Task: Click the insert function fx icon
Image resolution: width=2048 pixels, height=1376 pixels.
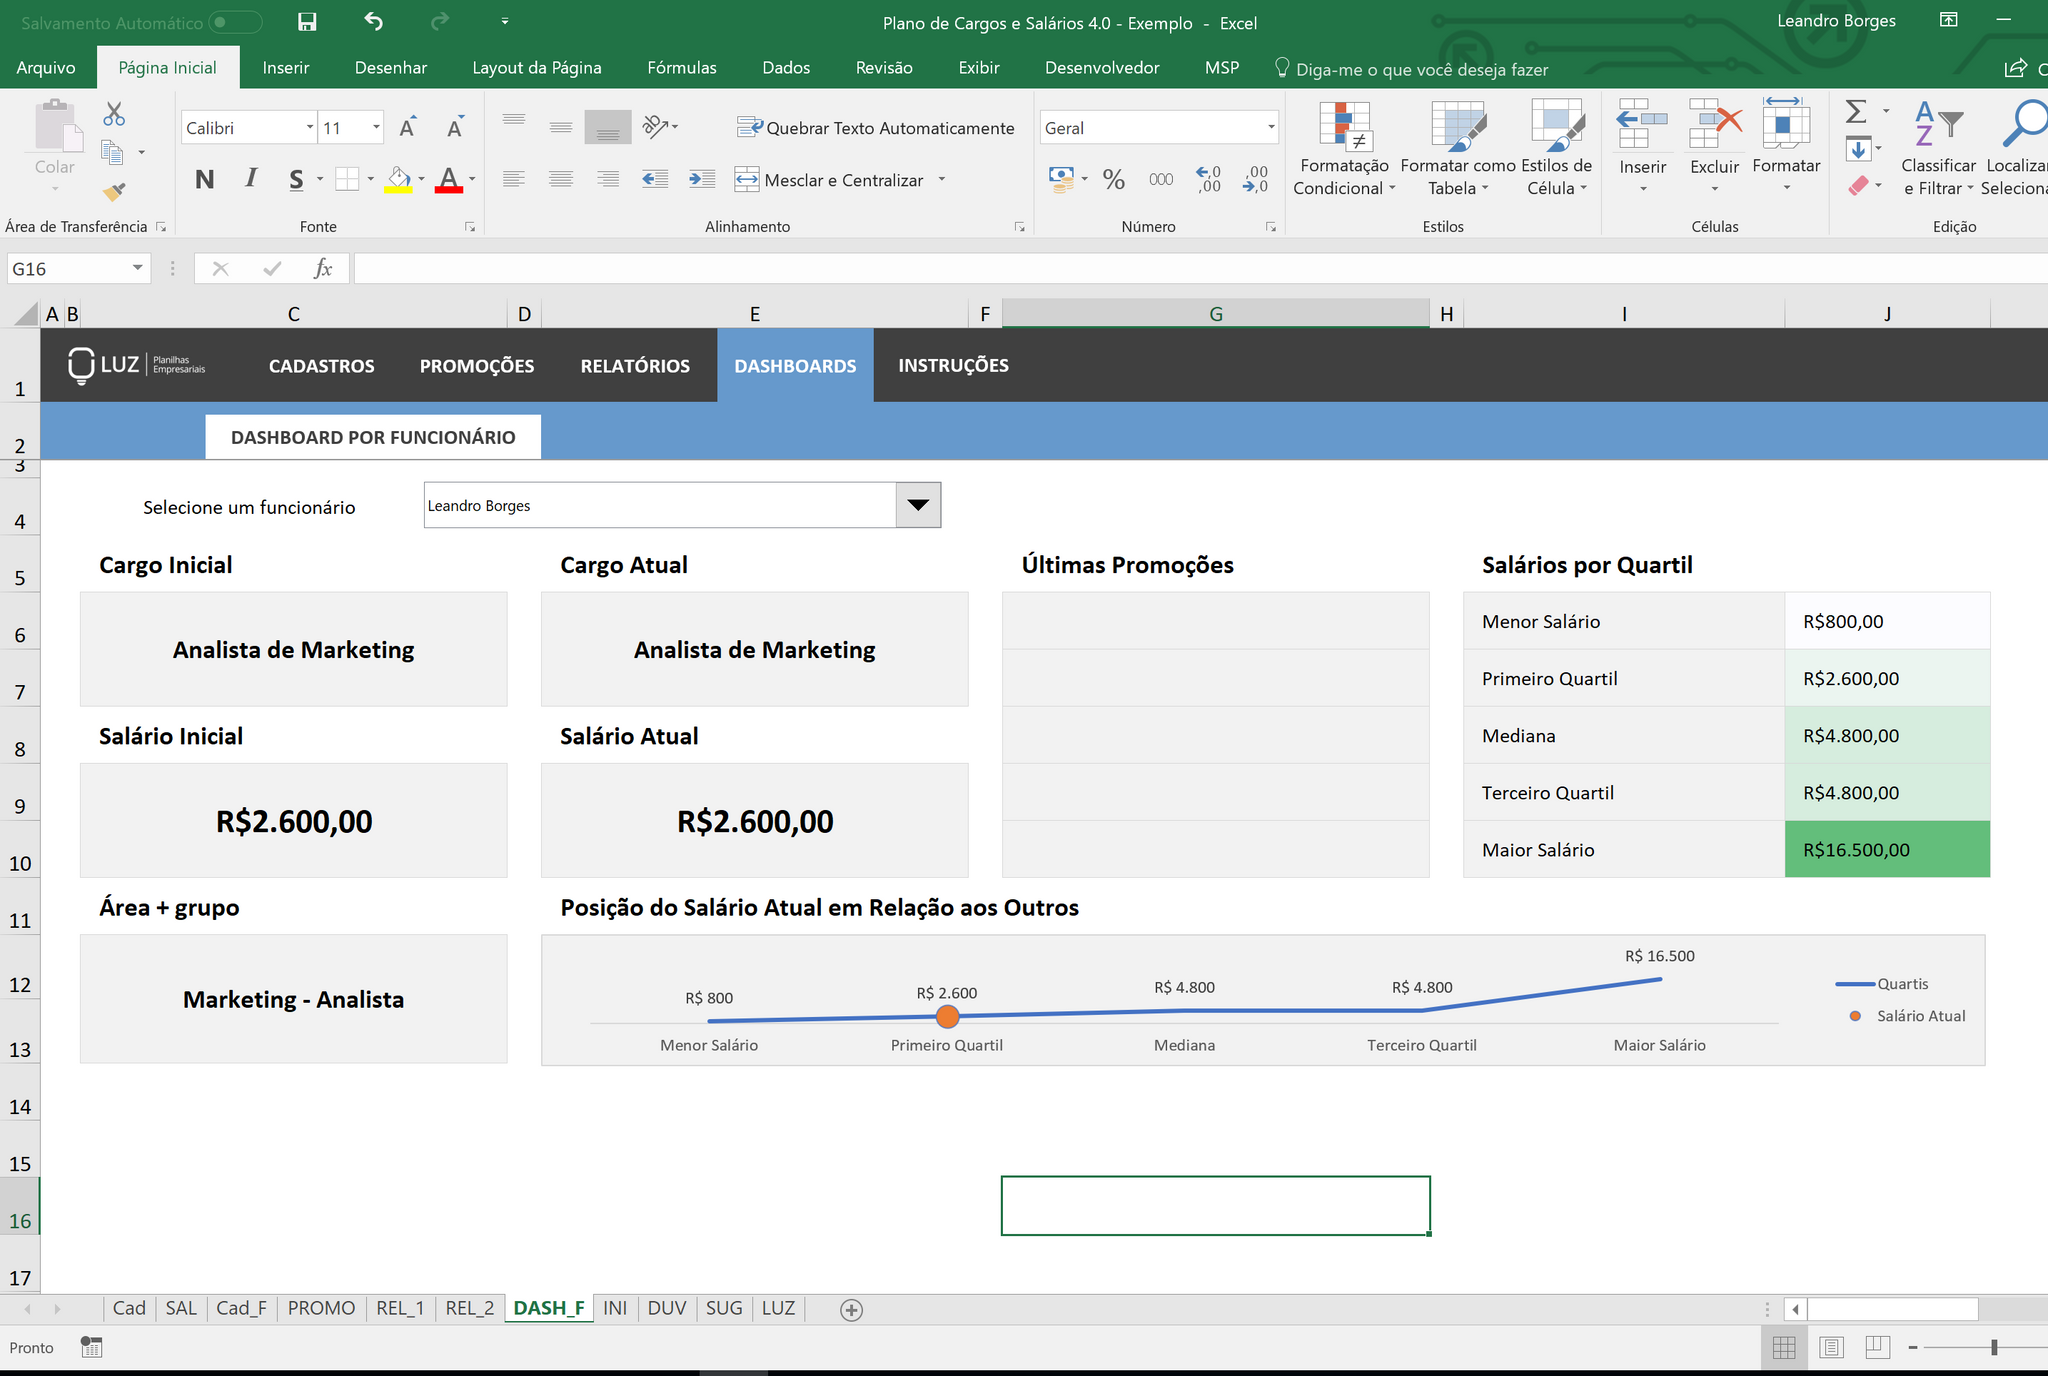Action: coord(322,268)
